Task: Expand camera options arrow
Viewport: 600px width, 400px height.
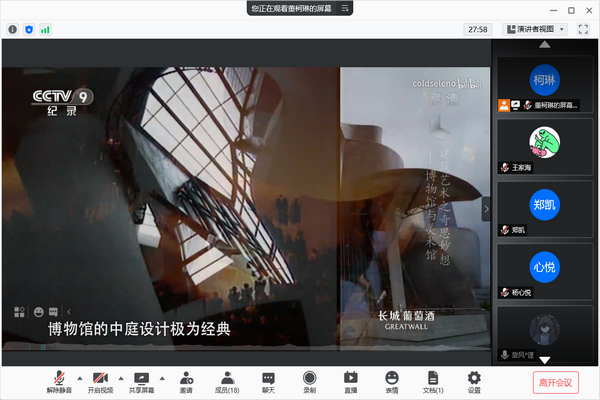Action: click(121, 379)
